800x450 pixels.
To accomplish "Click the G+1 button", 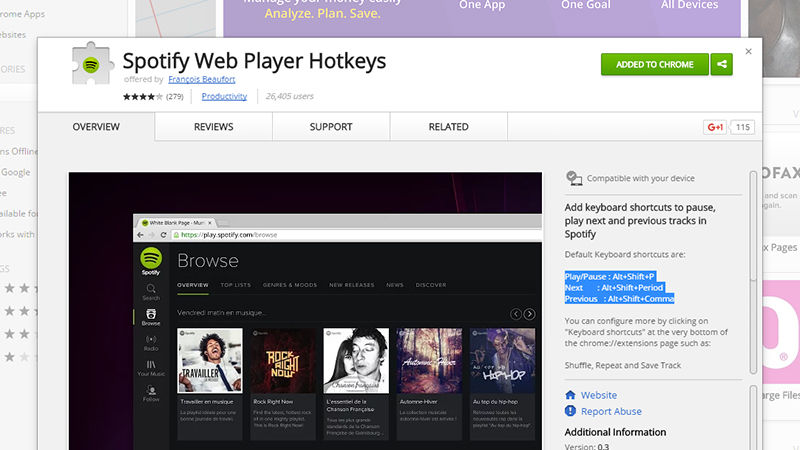I will 715,127.
